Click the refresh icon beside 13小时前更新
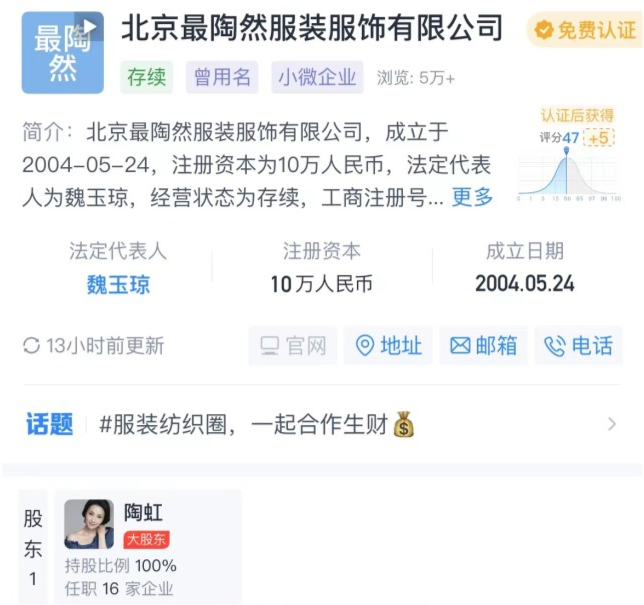Viewport: 644px width, 605px height. click(x=32, y=345)
